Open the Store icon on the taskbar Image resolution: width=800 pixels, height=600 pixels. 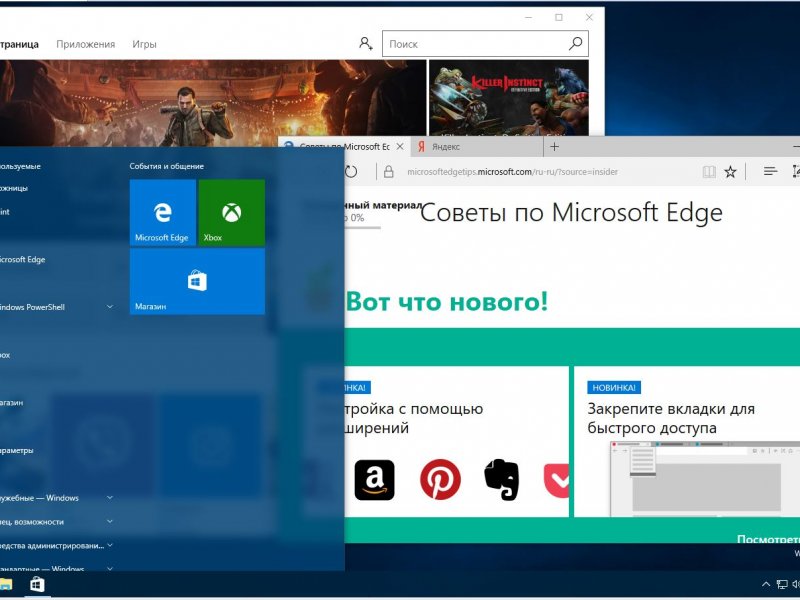(37, 585)
